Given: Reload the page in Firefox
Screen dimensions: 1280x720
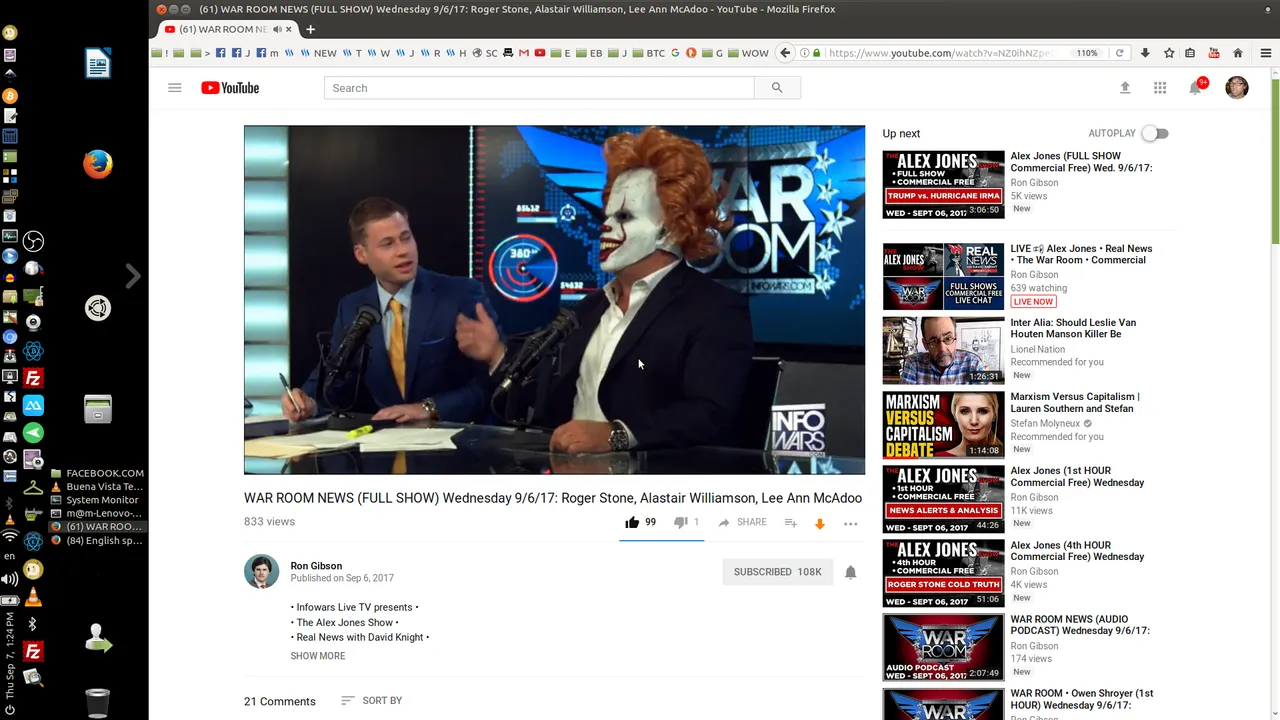Looking at the screenshot, I should click(1119, 53).
